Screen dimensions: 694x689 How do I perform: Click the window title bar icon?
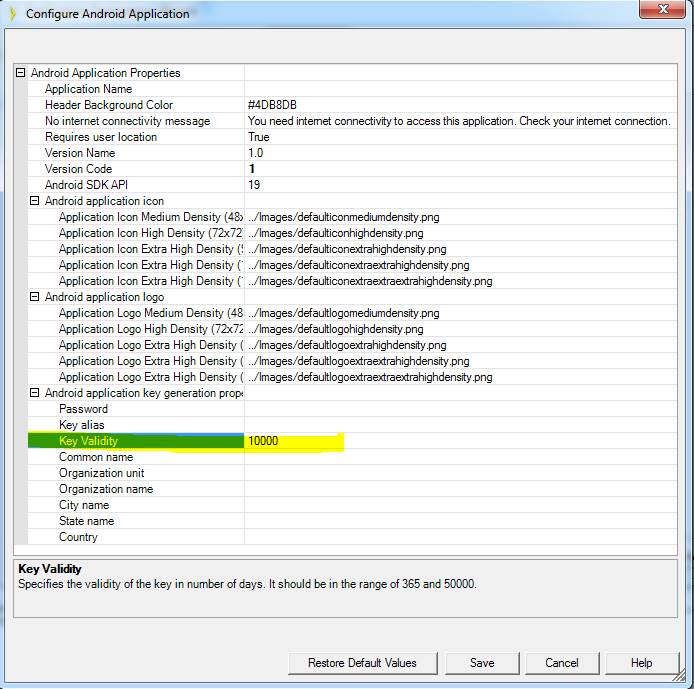tap(12, 14)
